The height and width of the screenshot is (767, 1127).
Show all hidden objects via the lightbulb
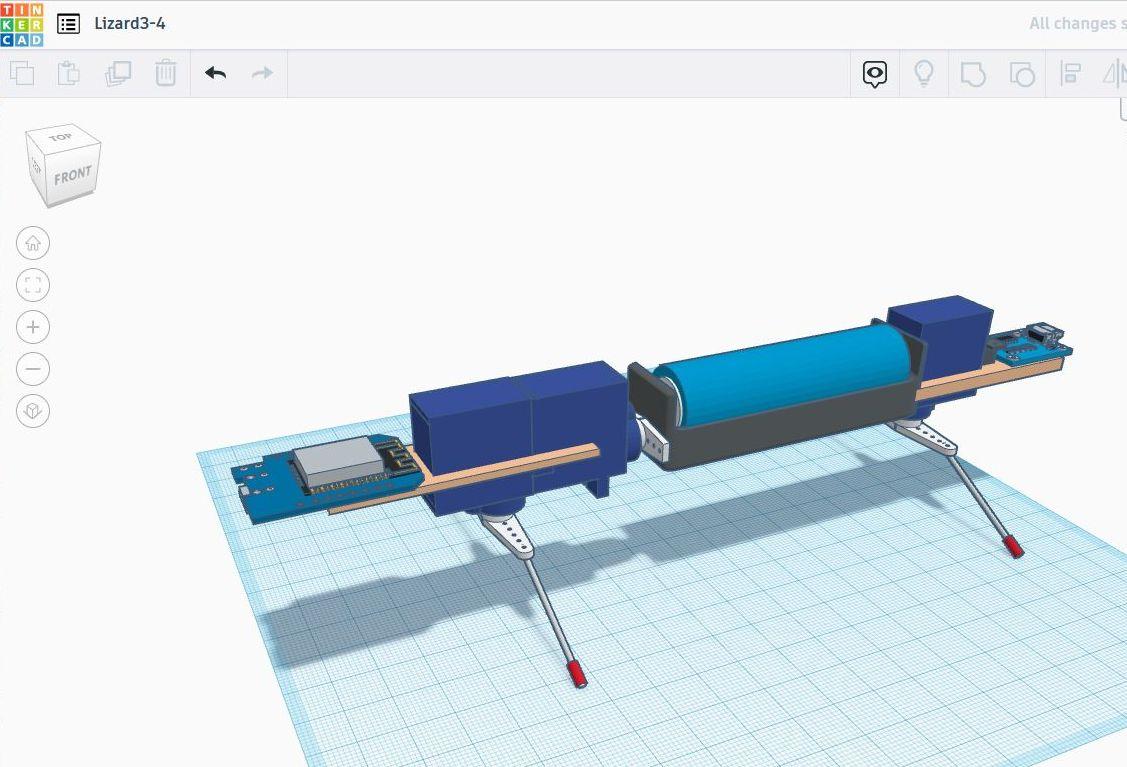click(923, 73)
